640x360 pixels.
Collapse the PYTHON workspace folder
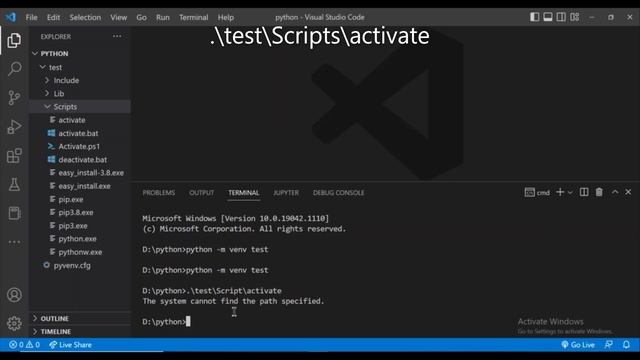(x=80, y=53)
